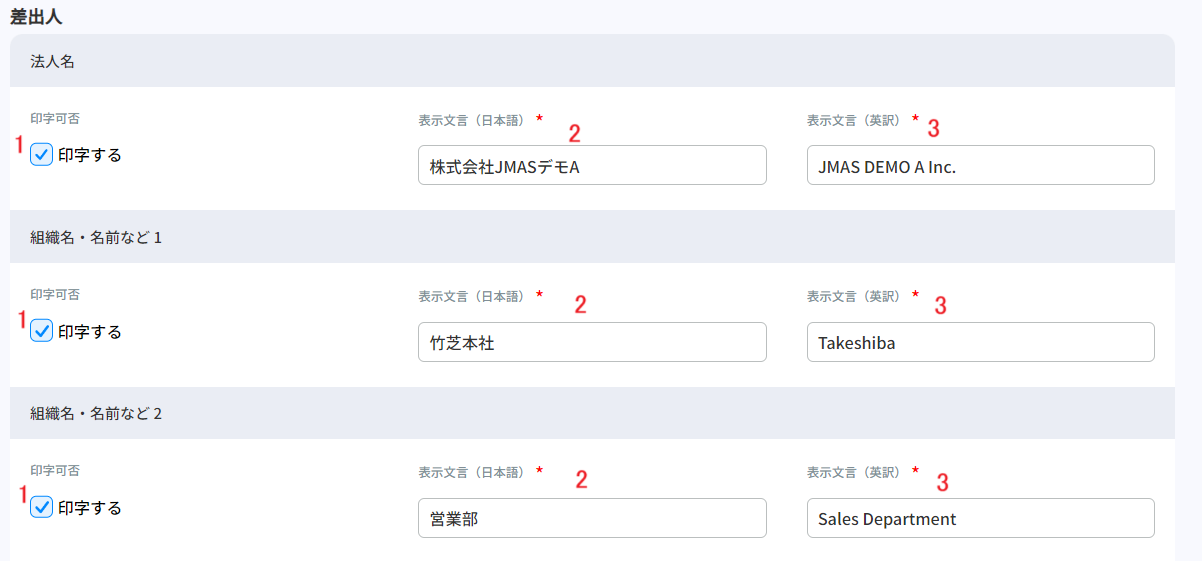The width and height of the screenshot is (1204, 566).
Task: Click 表示文言（英訳） label above Sales Department
Action: point(856,472)
